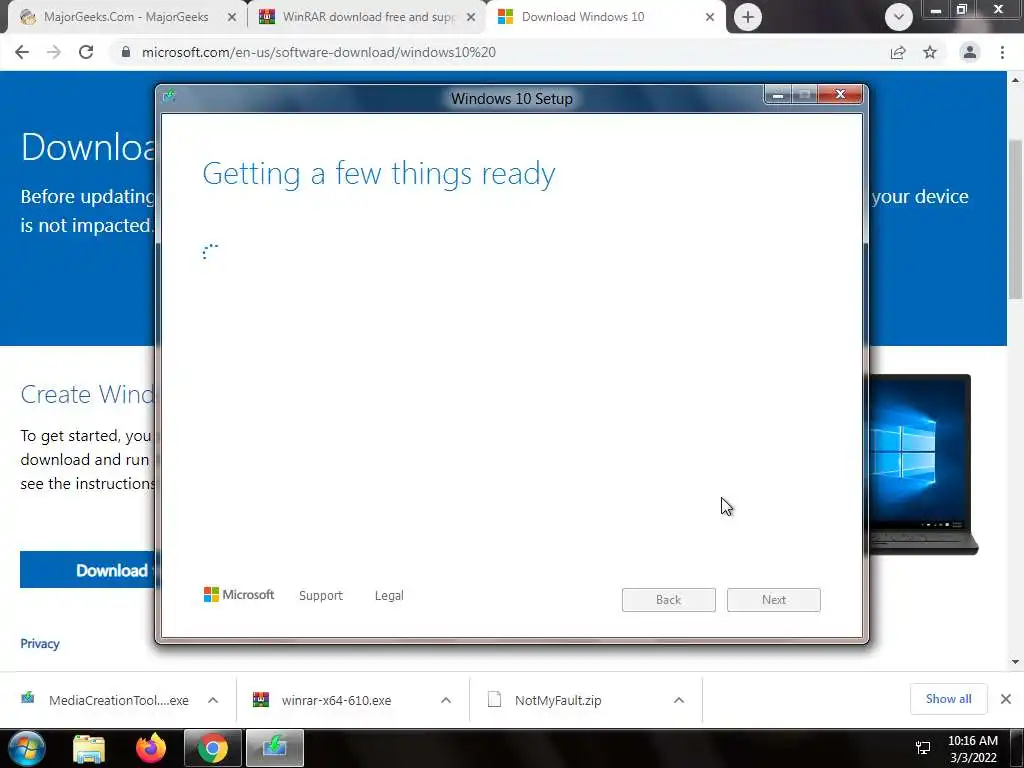The height and width of the screenshot is (768, 1024).
Task: Open the tab search dropdown arrow
Action: click(899, 17)
